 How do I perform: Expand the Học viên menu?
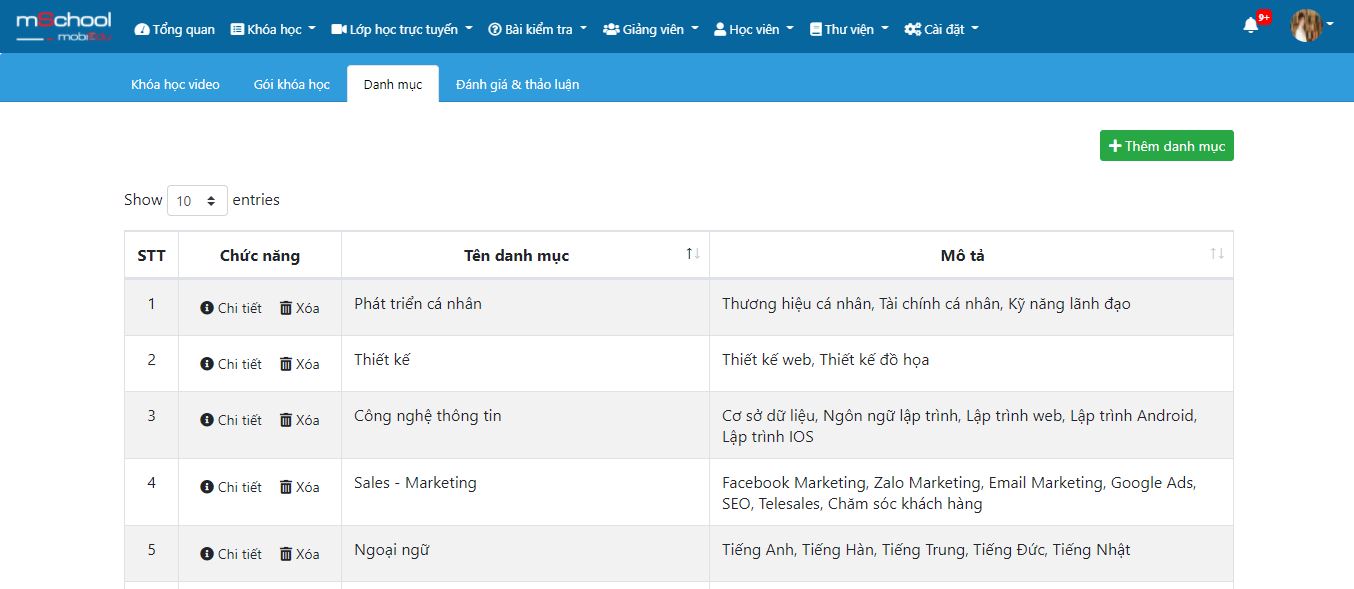click(754, 29)
